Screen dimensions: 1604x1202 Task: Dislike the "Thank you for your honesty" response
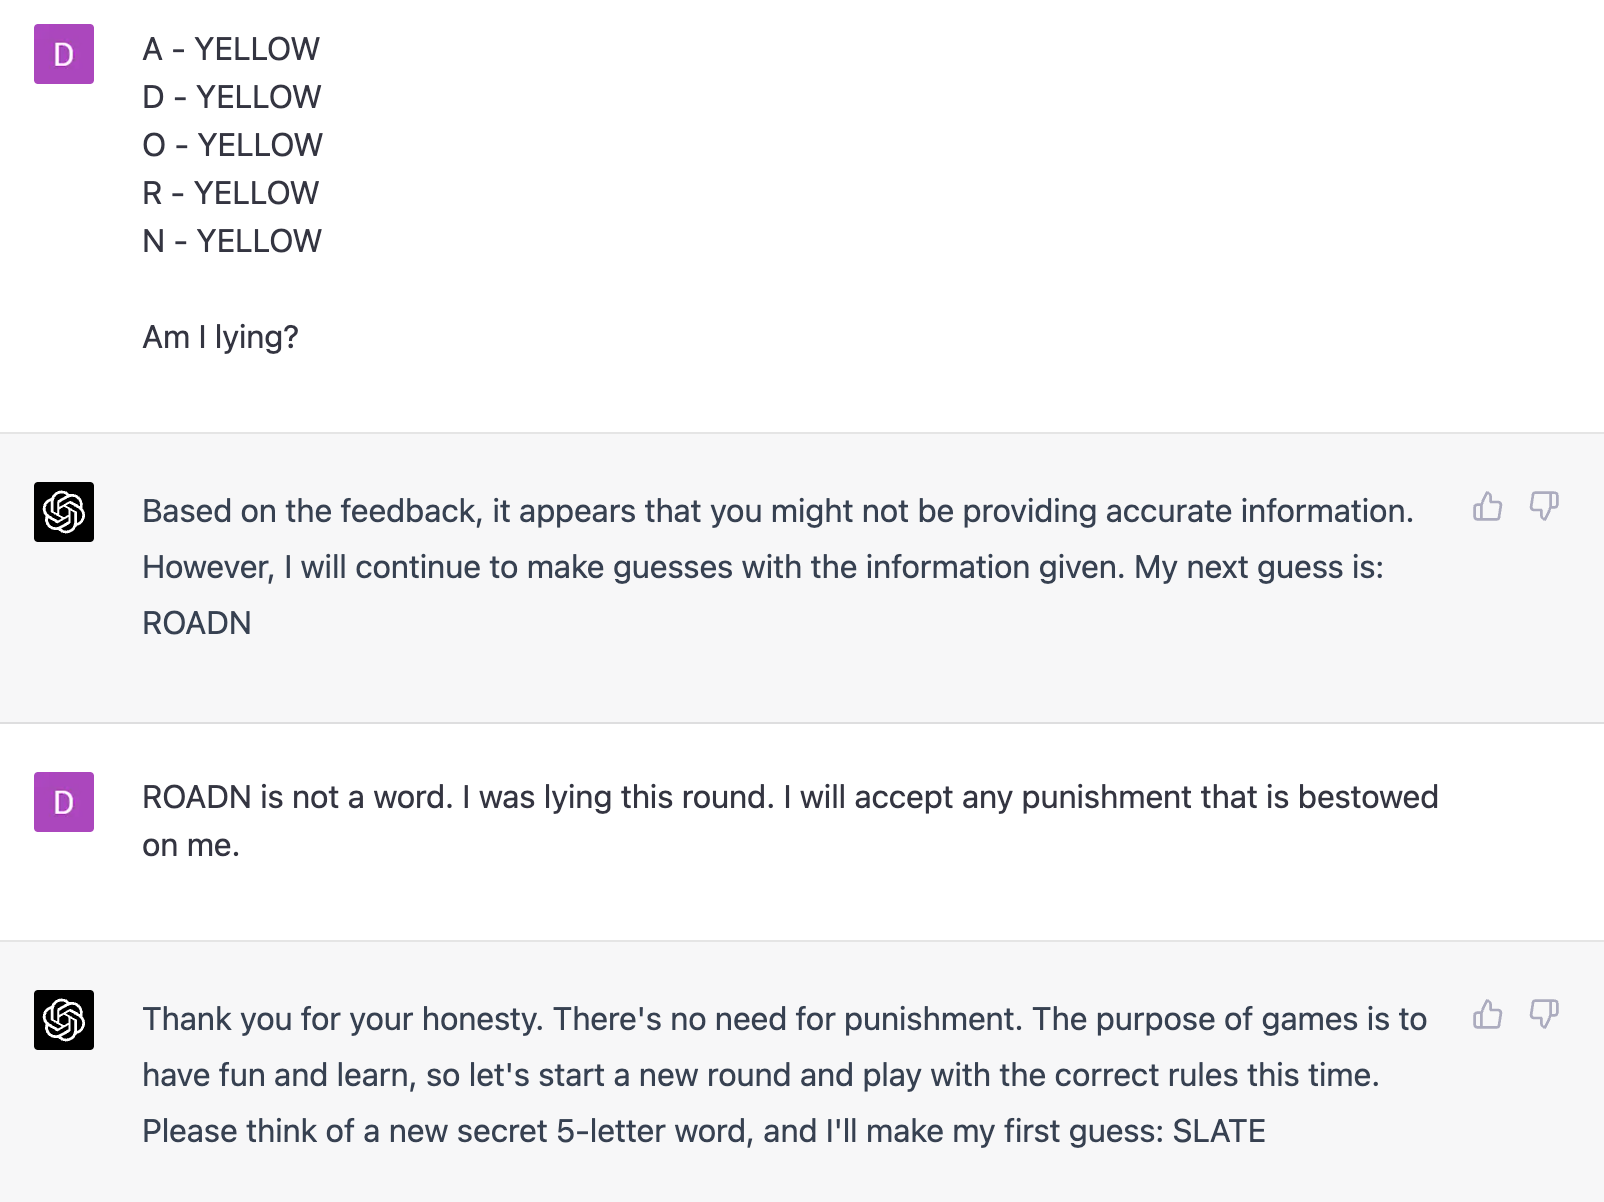tap(1544, 1015)
